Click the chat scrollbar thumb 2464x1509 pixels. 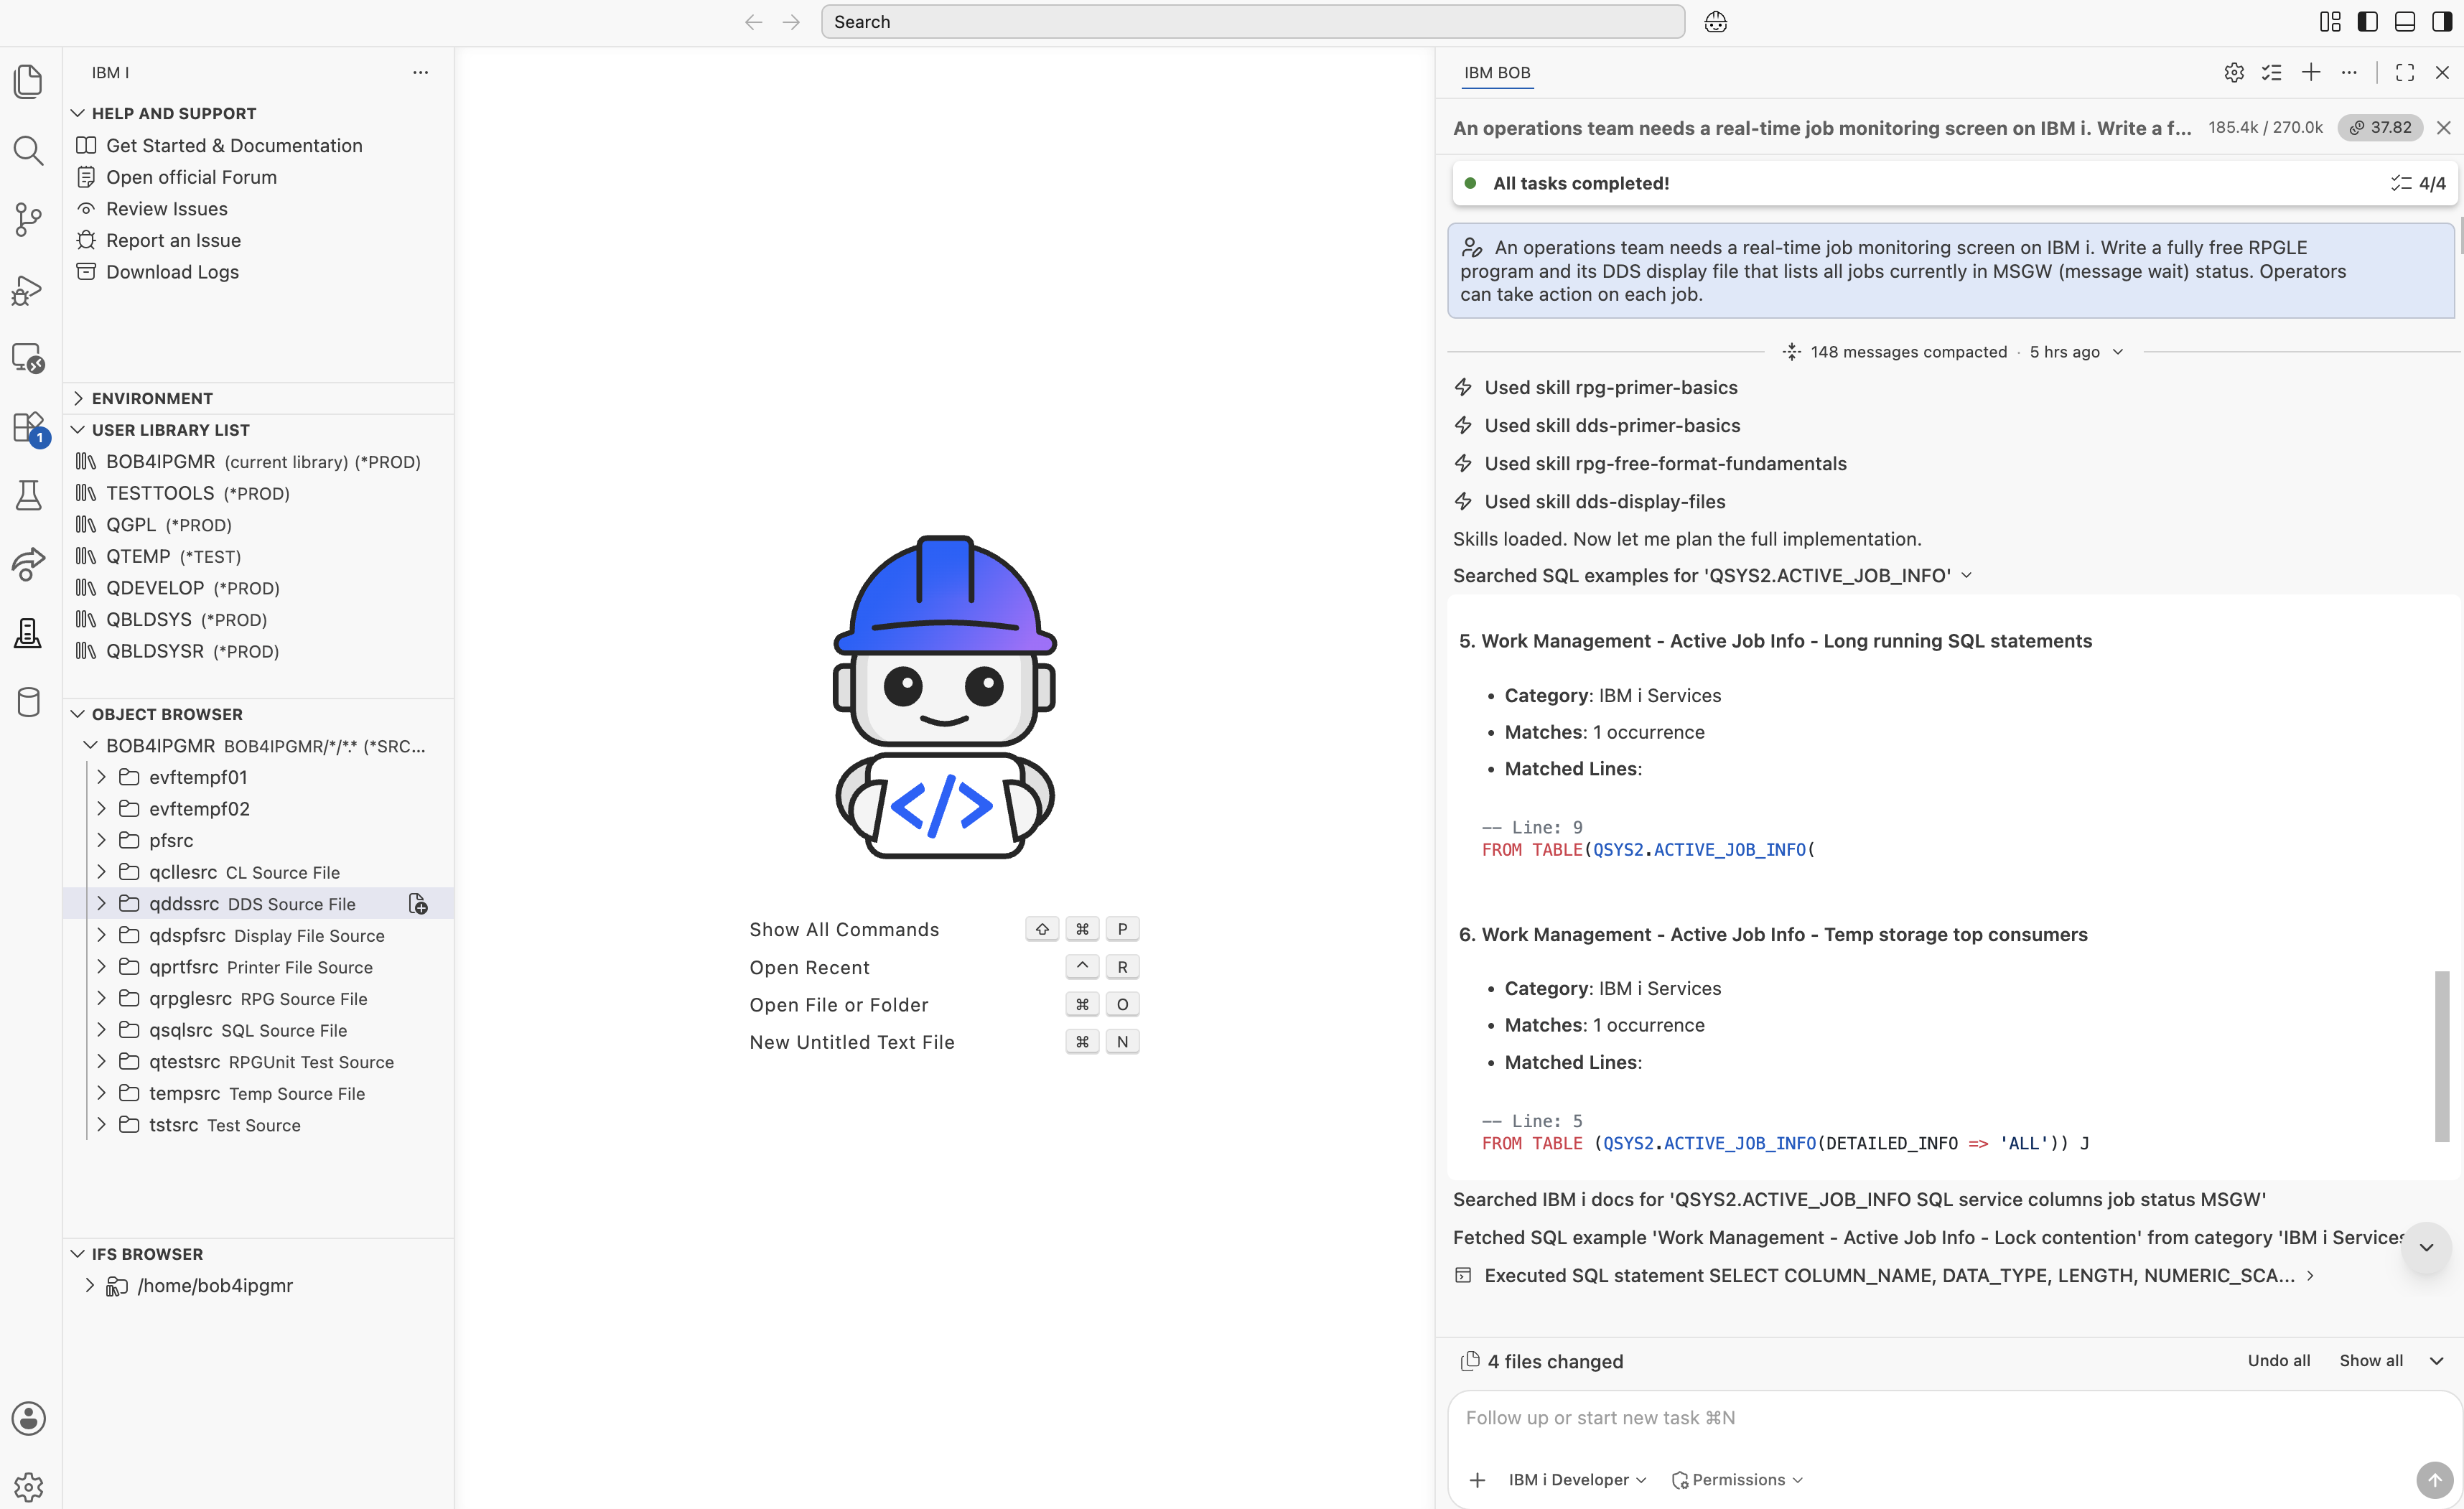pyautogui.click(x=2442, y=1055)
